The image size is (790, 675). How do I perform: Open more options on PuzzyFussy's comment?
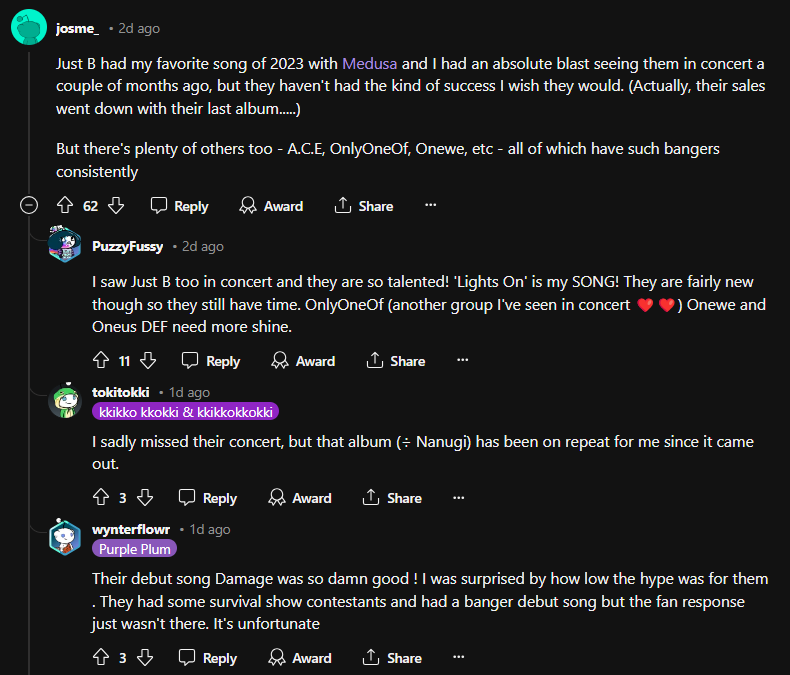pyautogui.click(x=463, y=360)
